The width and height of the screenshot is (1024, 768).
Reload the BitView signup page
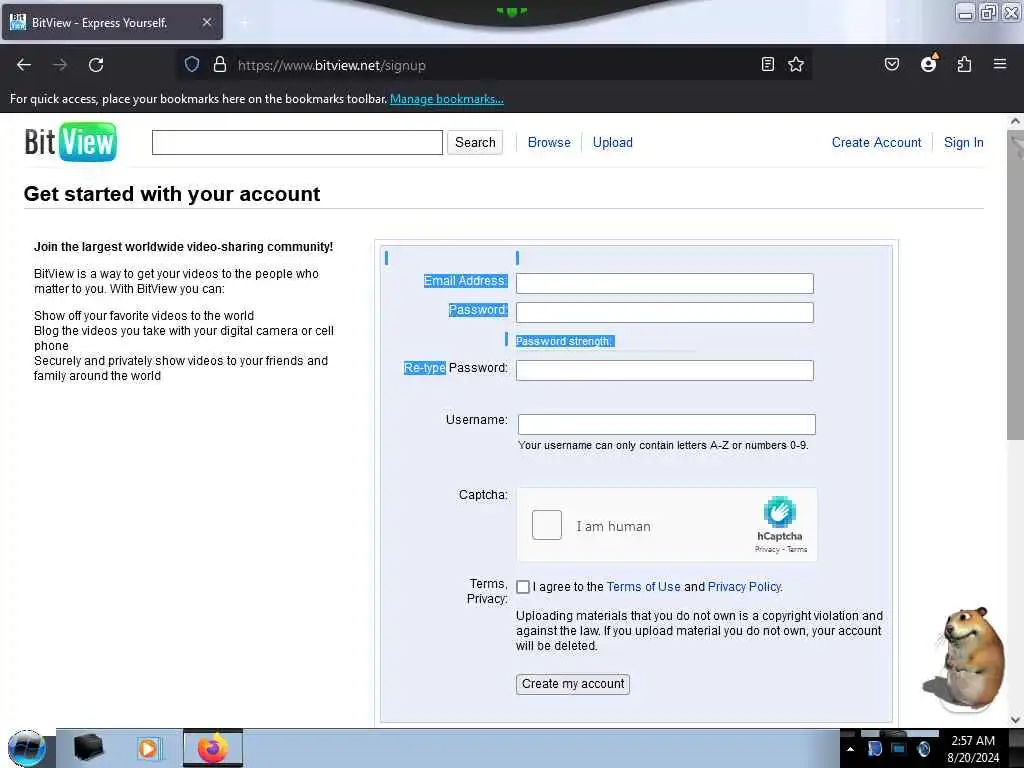click(96, 65)
